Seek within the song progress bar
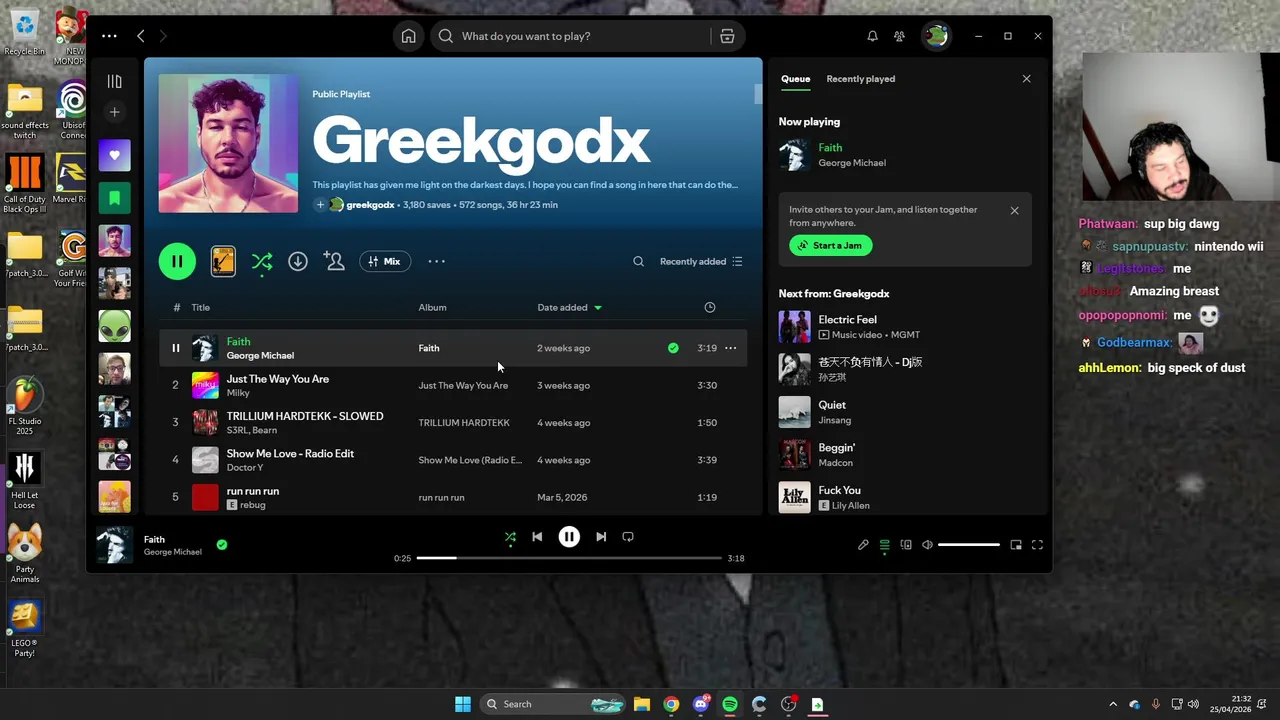Screen dimensions: 1280x720 pyautogui.click(x=569, y=558)
